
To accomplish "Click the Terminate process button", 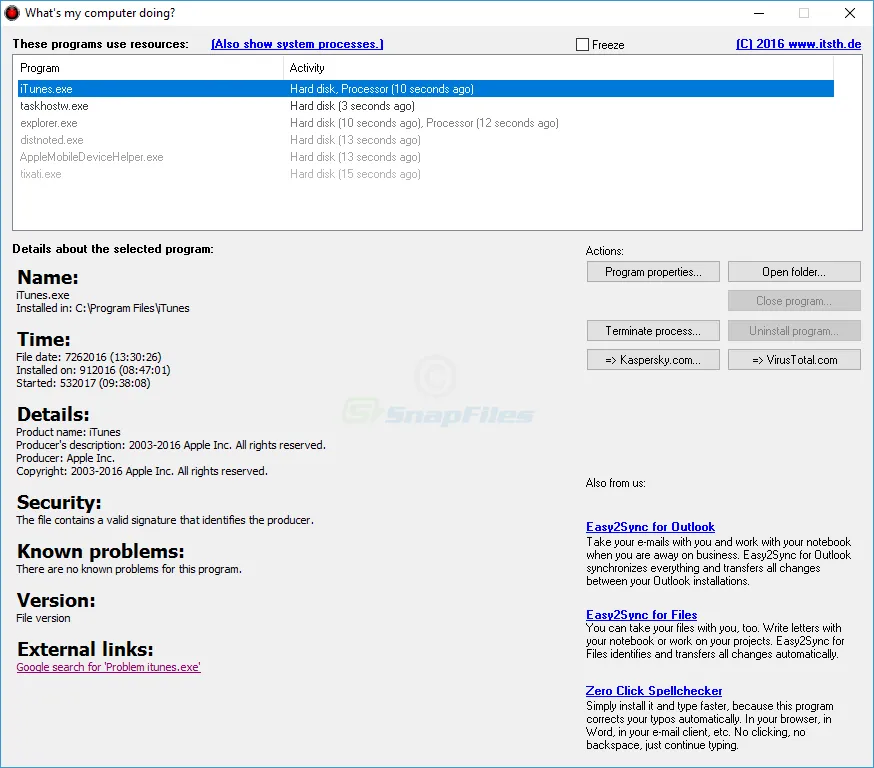I will pyautogui.click(x=653, y=331).
